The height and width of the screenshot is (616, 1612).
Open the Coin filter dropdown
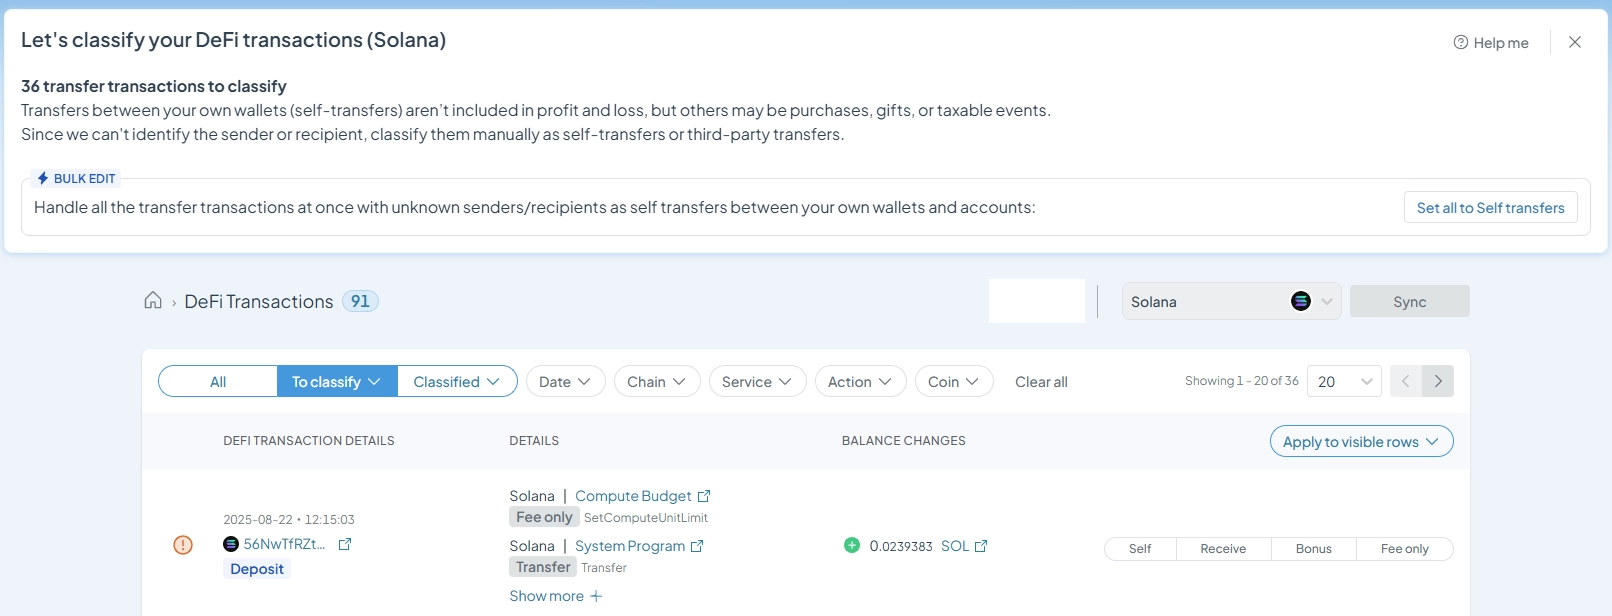[953, 381]
